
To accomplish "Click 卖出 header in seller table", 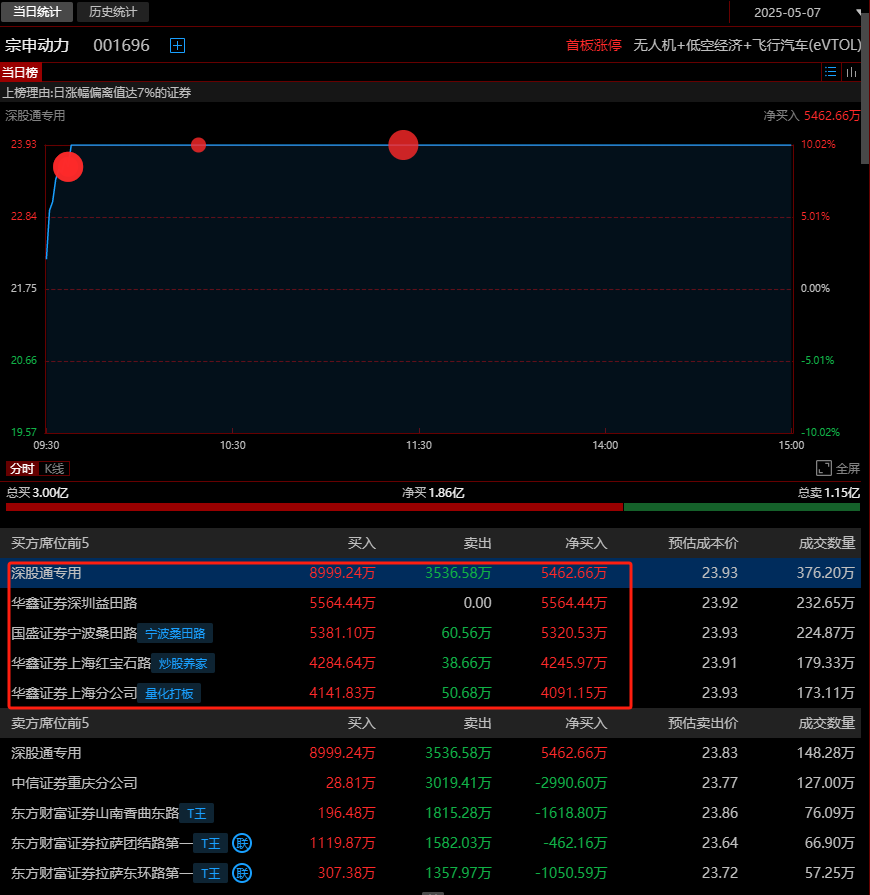I will pyautogui.click(x=477, y=723).
